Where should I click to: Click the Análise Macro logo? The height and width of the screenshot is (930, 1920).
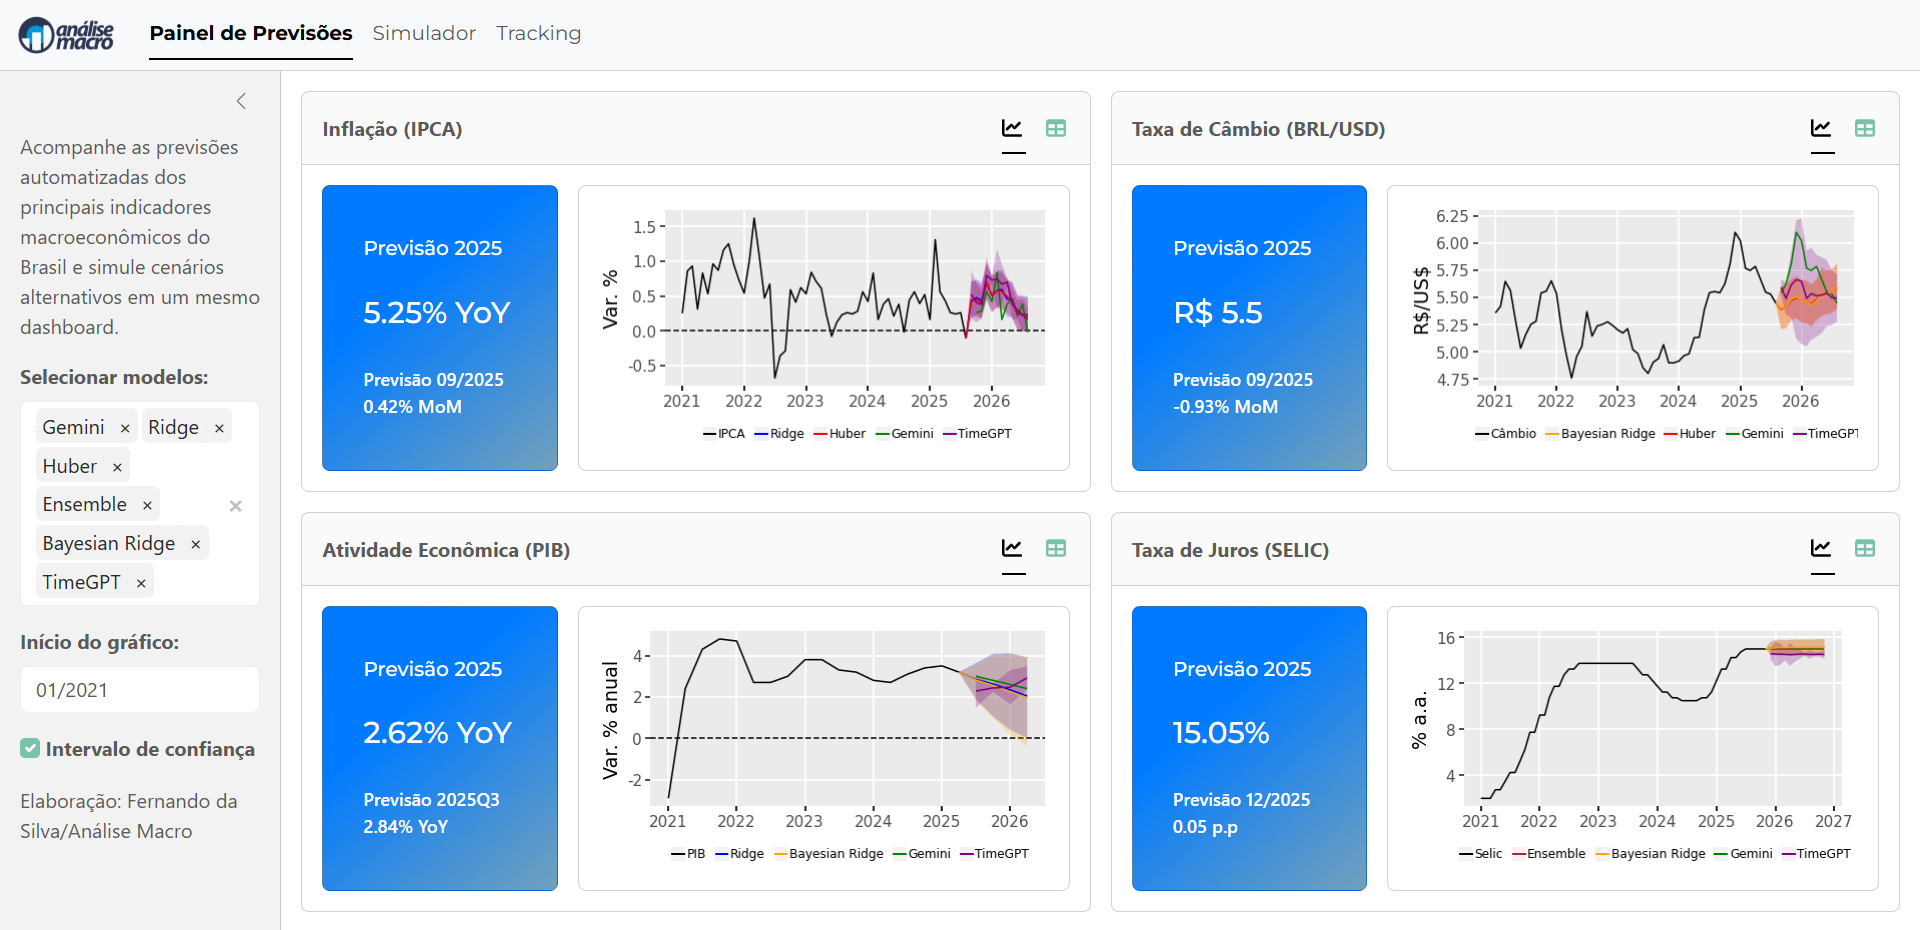66,35
